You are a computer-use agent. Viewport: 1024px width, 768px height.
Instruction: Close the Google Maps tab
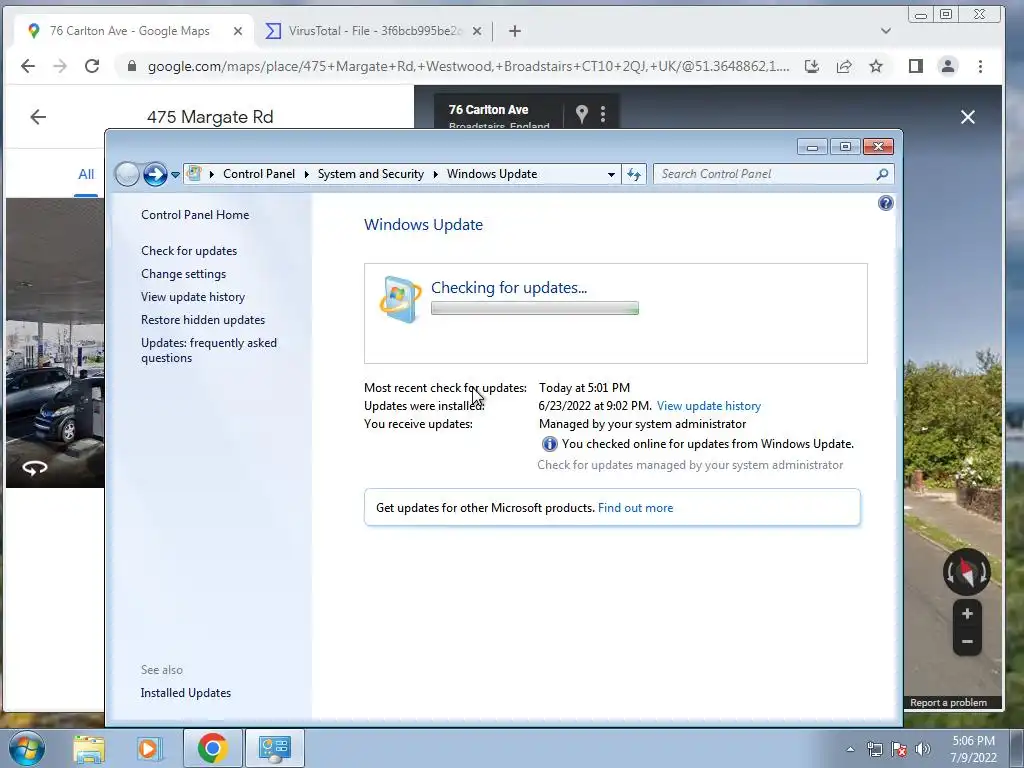[x=238, y=31]
